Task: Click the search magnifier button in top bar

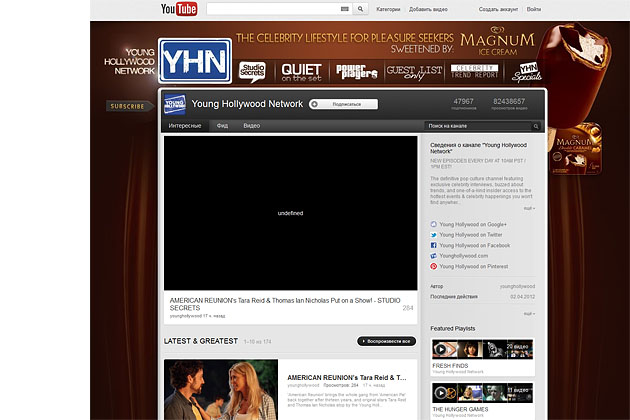Action: (x=361, y=10)
